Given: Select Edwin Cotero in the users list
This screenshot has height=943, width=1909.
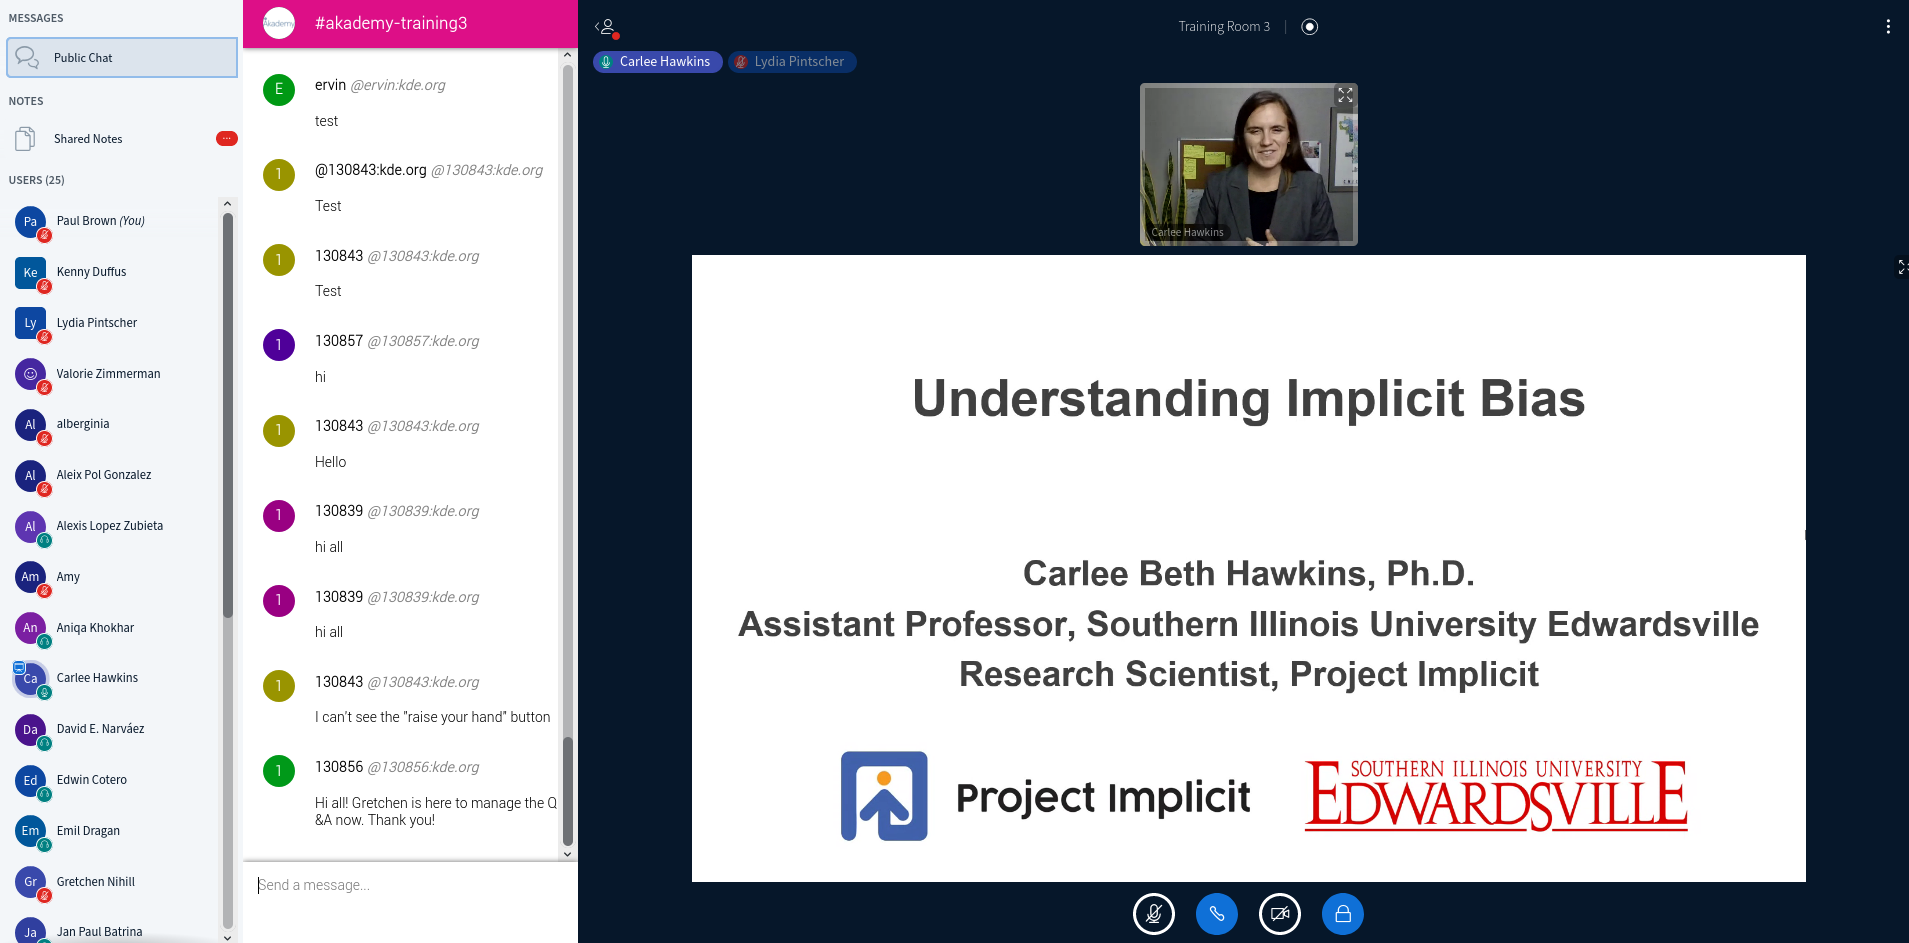Looking at the screenshot, I should 113,780.
